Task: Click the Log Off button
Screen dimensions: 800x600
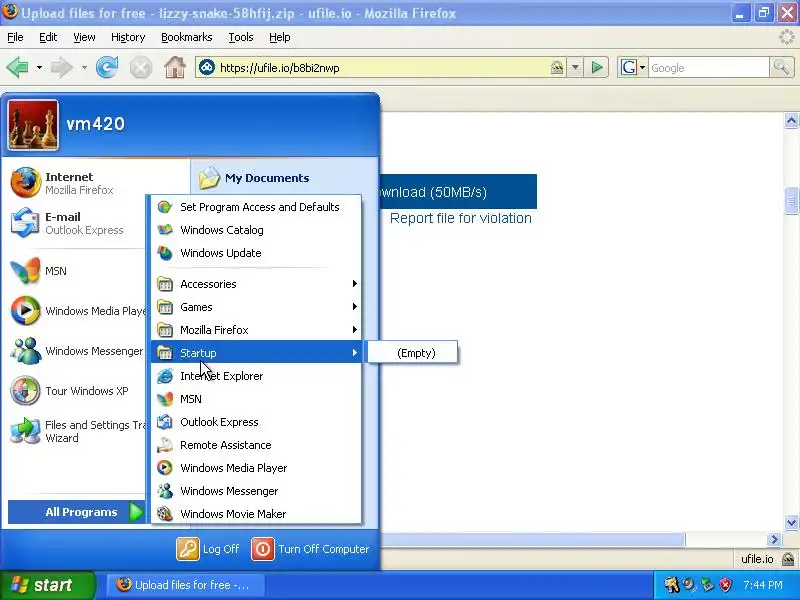Action: 208,549
